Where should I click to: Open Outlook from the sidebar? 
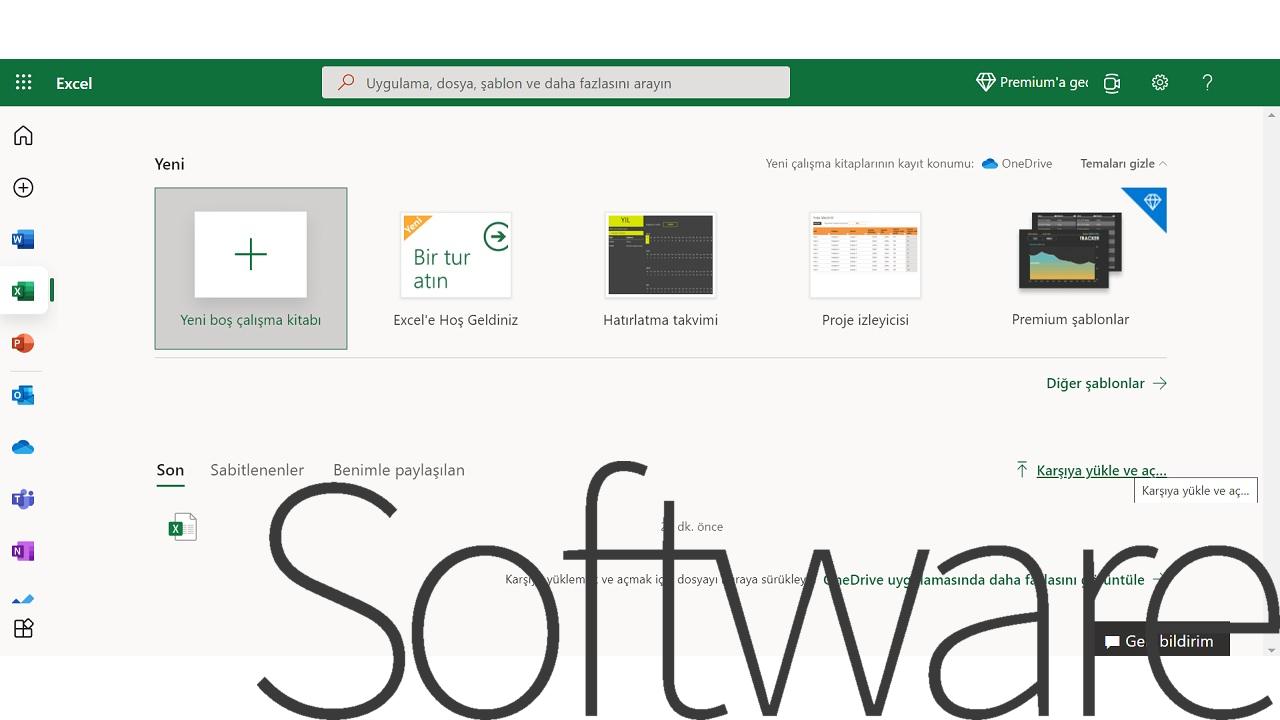coord(23,396)
